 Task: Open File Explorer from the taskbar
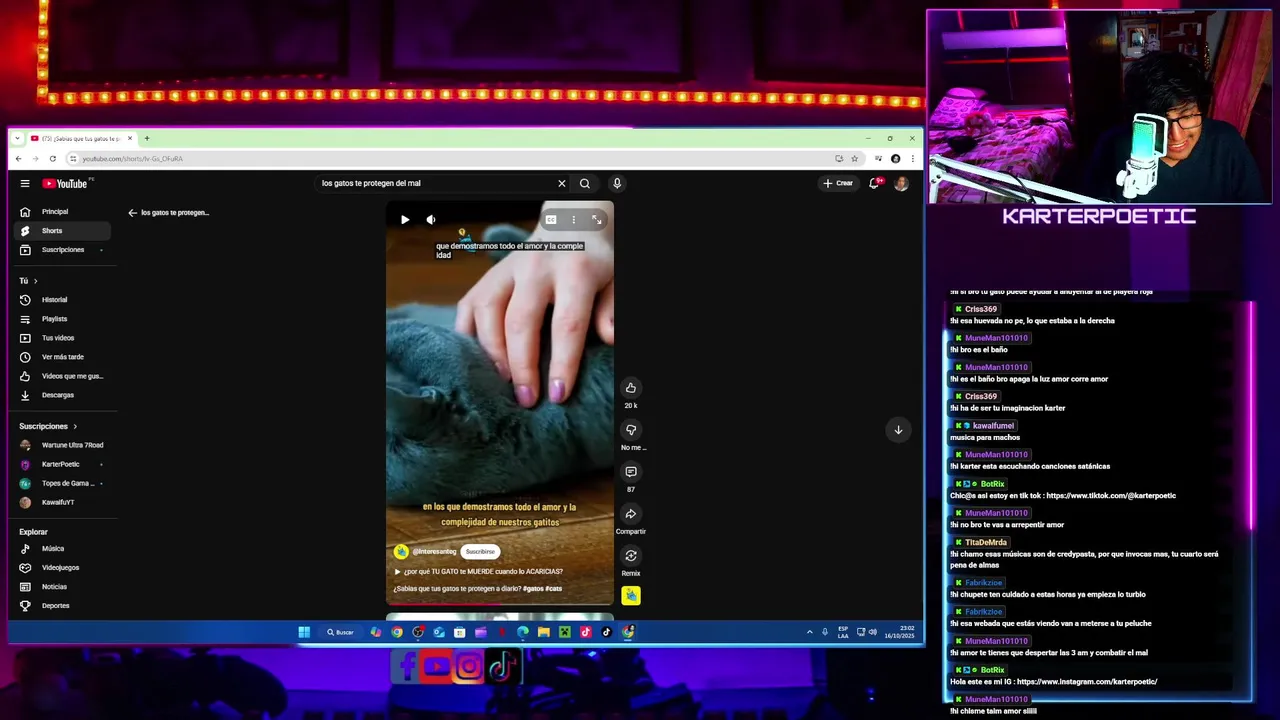(543, 632)
